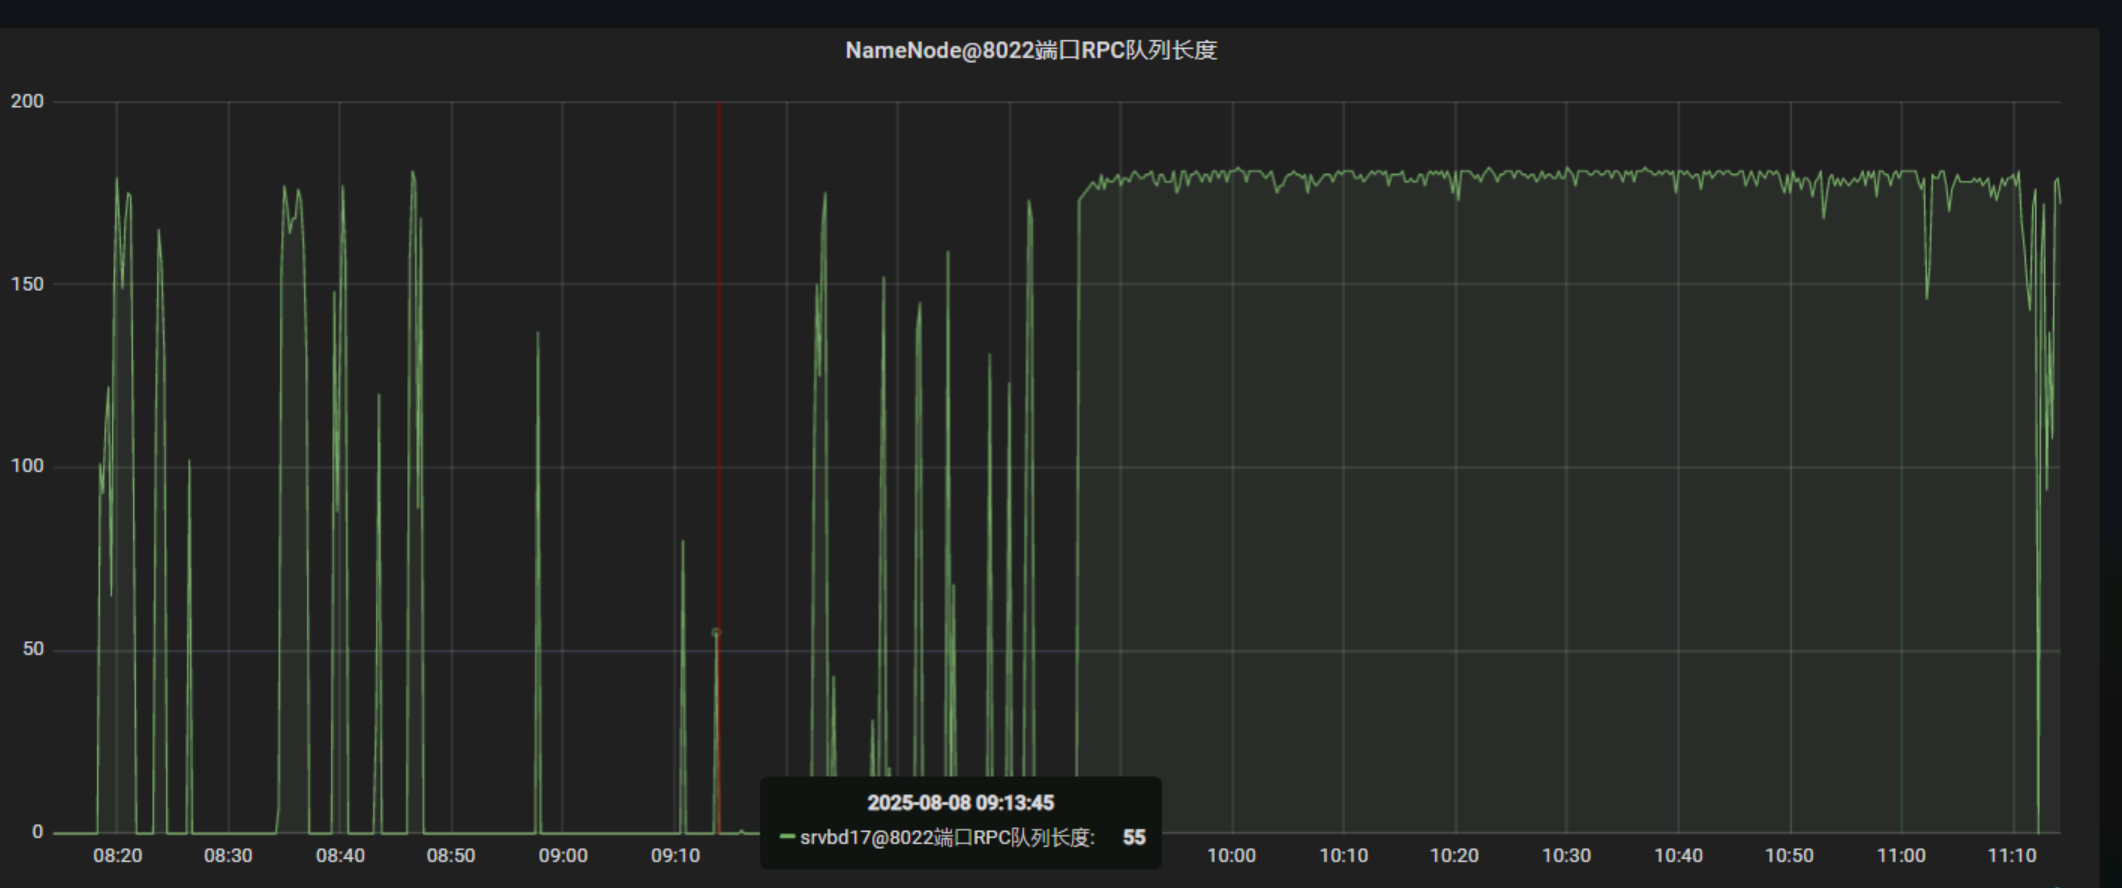Viewport: 2122px width, 888px height.
Task: Click the 150 y-axis label
Action: point(28,284)
